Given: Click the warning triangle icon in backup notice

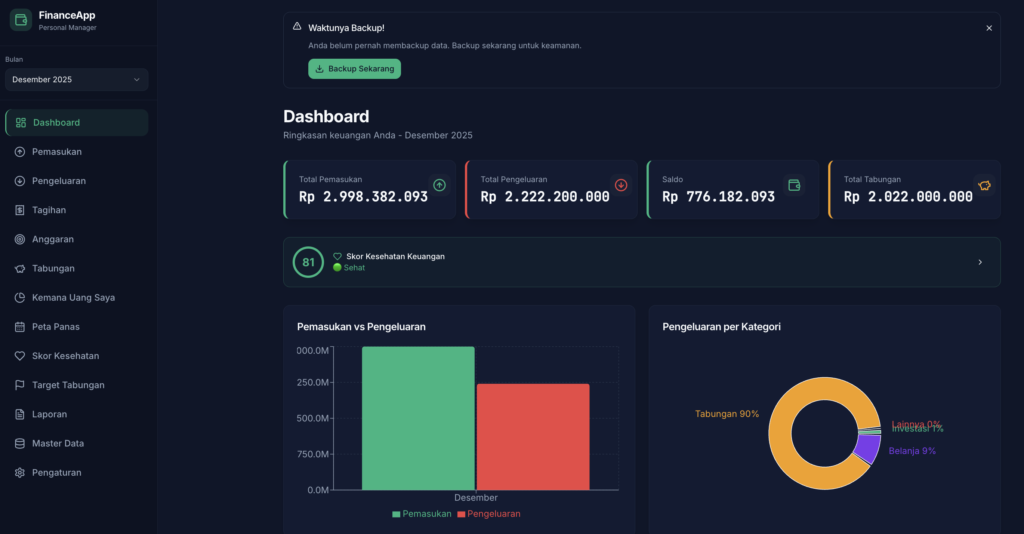Looking at the screenshot, I should (x=297, y=27).
